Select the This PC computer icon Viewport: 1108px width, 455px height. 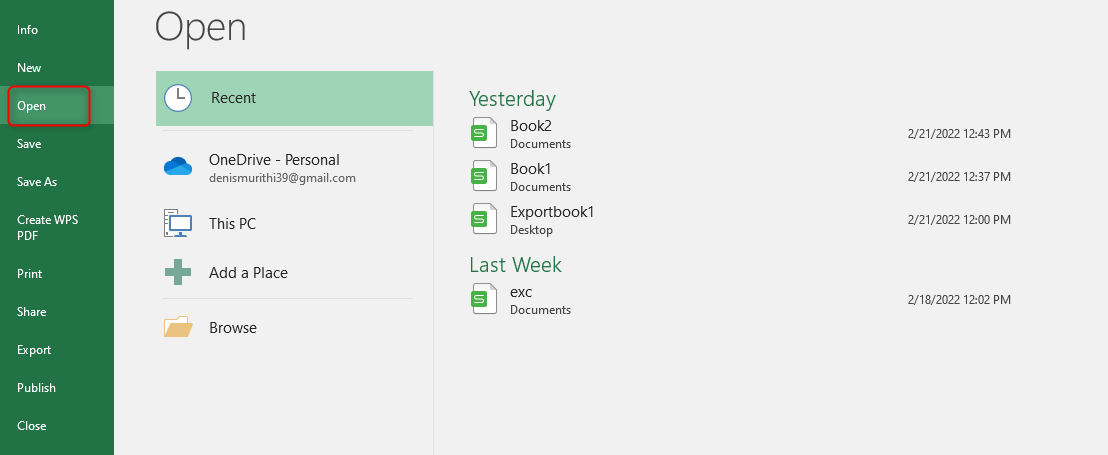click(177, 223)
